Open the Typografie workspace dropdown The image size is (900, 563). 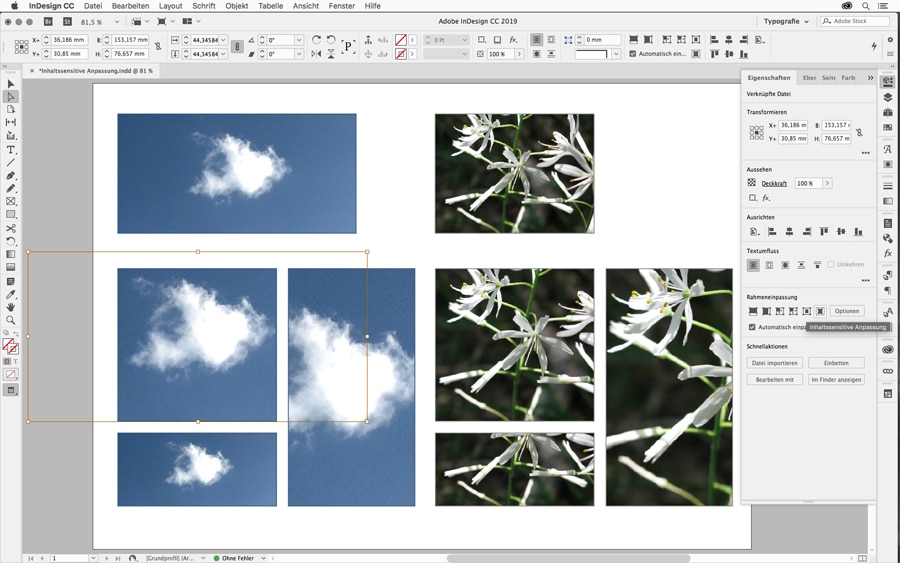point(786,21)
